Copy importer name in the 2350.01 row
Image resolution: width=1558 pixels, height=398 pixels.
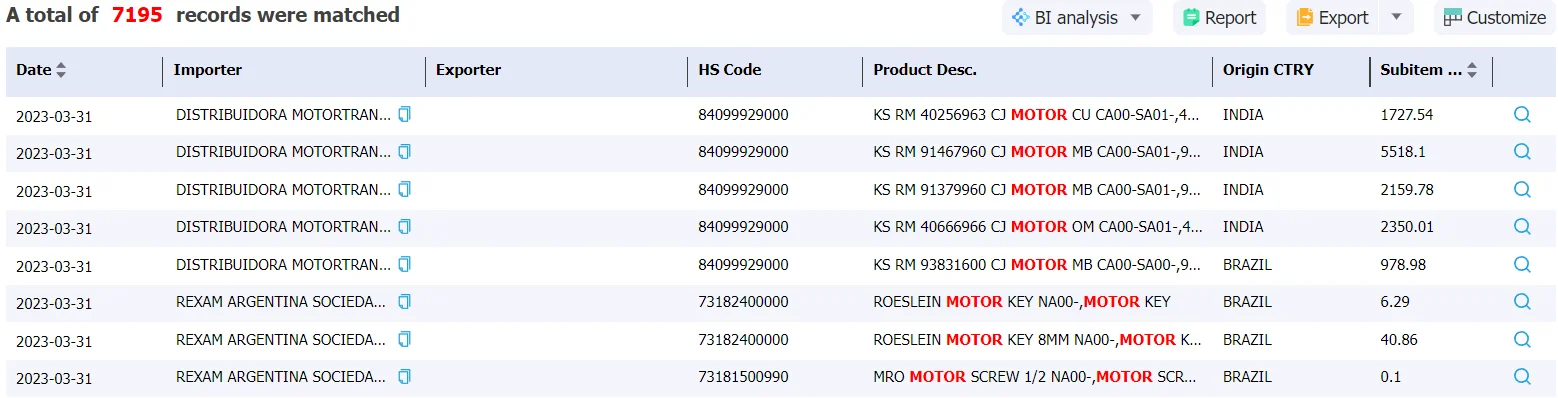click(404, 227)
